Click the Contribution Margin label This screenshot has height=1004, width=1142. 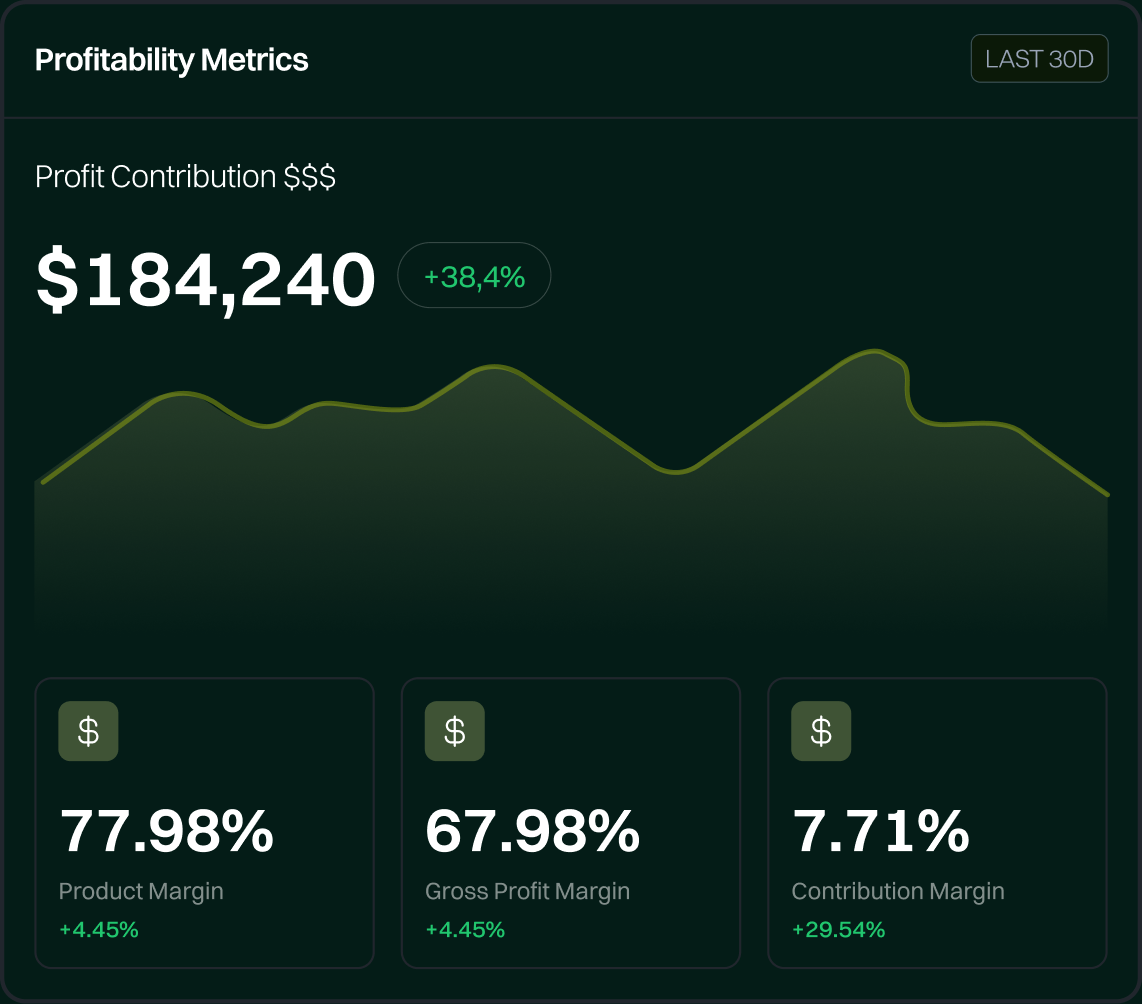point(898,891)
